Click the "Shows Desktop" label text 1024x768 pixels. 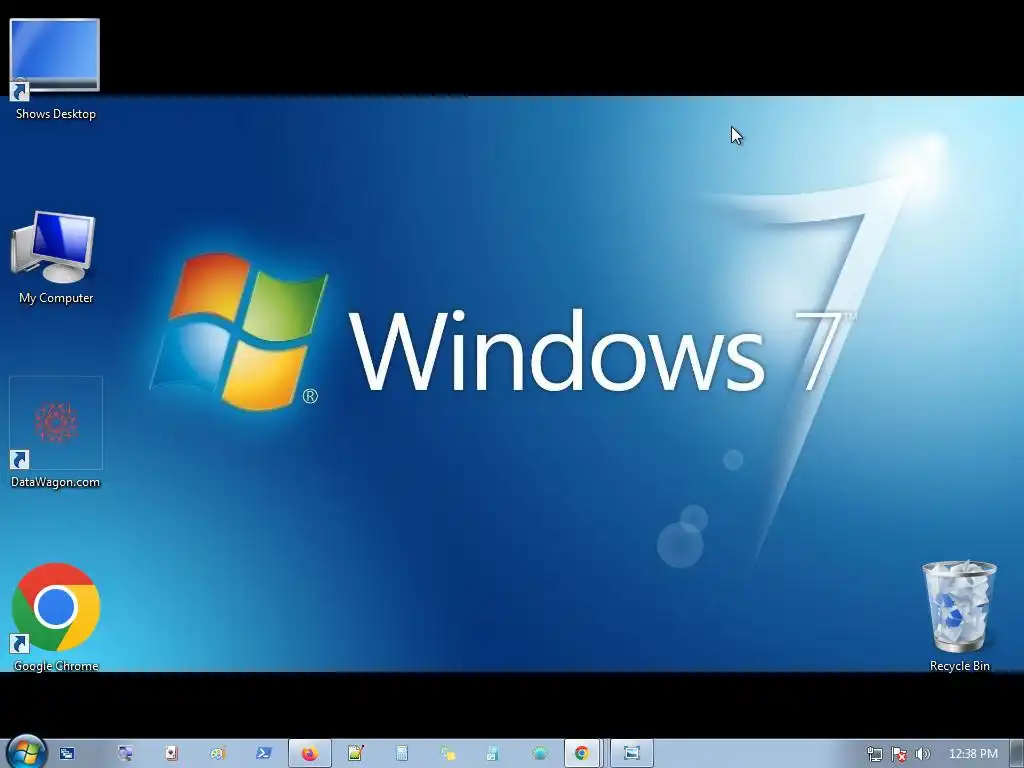56,114
